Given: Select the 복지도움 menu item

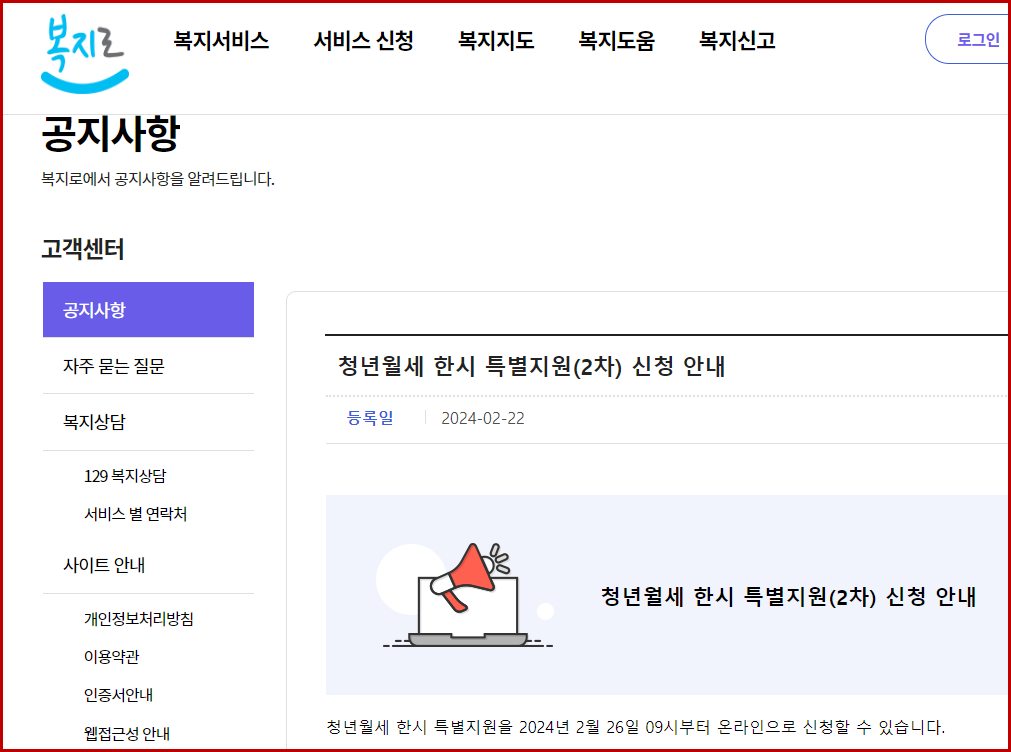Looking at the screenshot, I should [616, 40].
